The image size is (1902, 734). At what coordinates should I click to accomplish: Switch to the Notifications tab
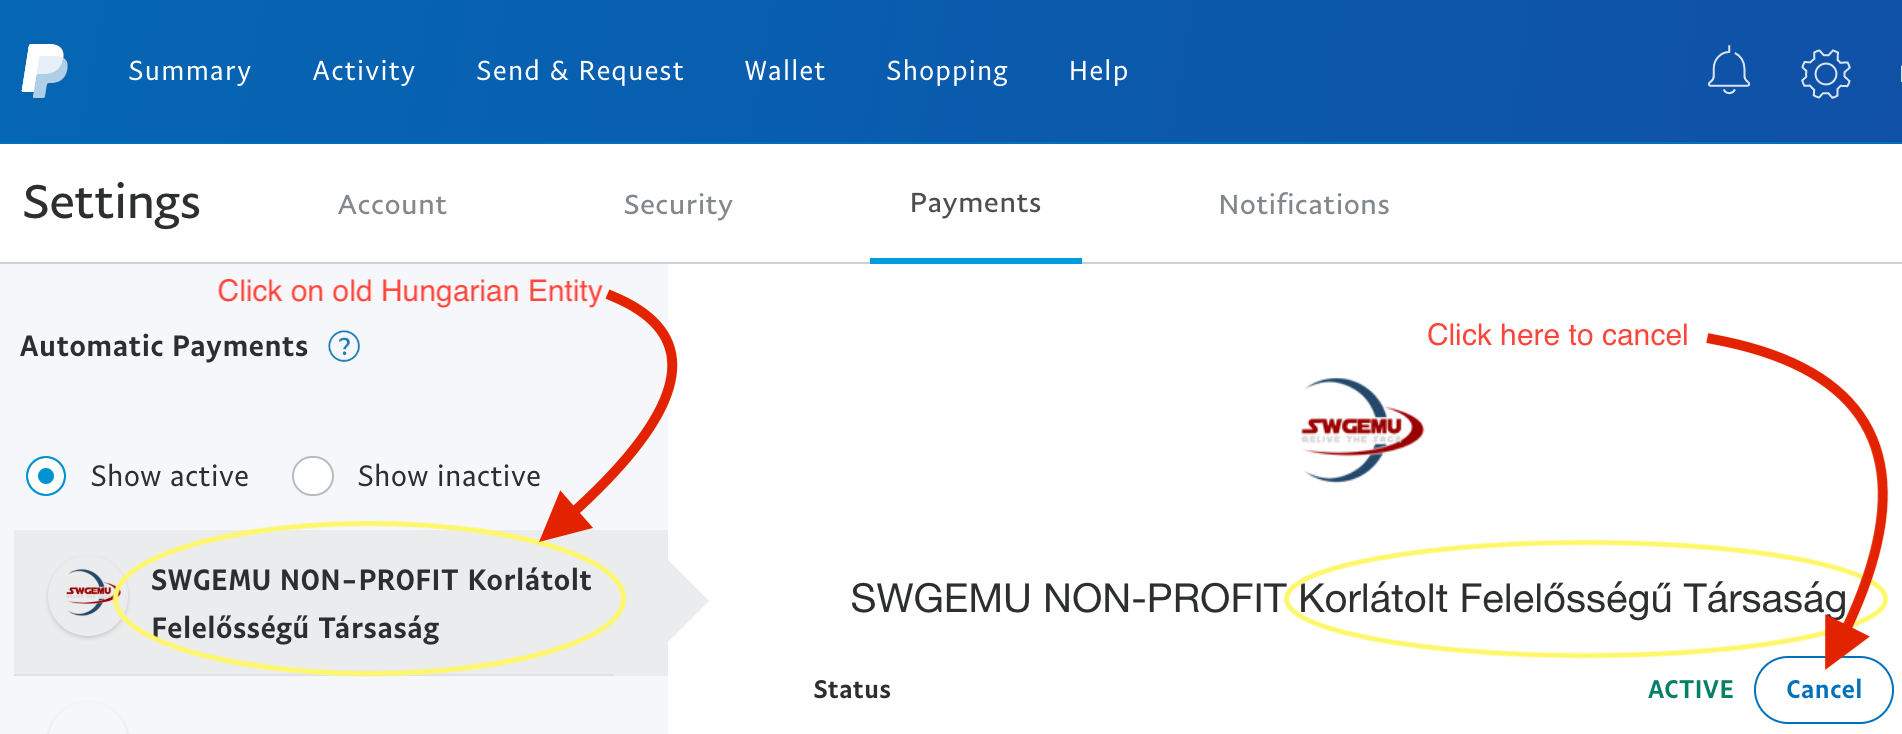pos(1304,205)
